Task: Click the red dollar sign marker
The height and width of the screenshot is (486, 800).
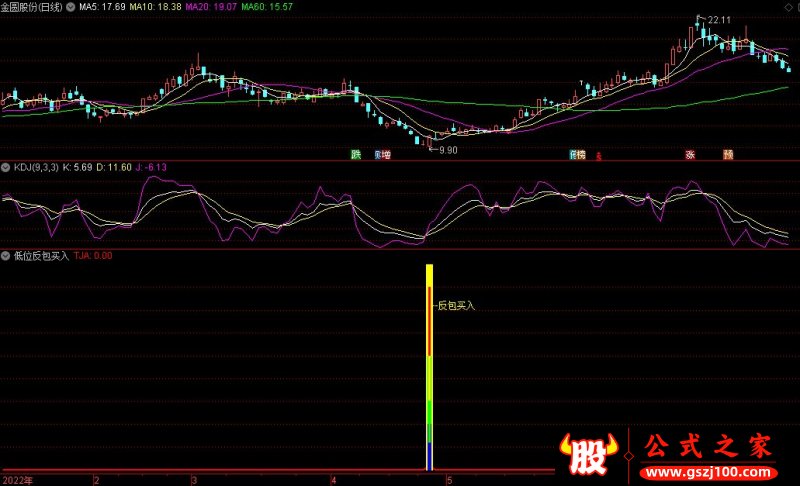Action: (598, 157)
